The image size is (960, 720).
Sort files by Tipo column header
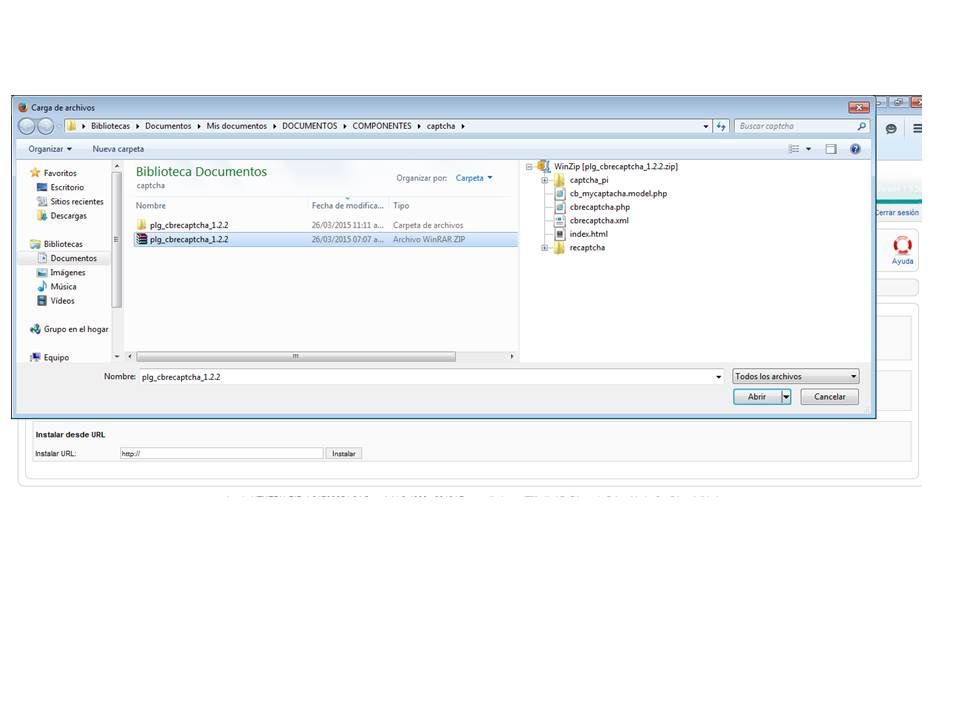[x=401, y=206]
